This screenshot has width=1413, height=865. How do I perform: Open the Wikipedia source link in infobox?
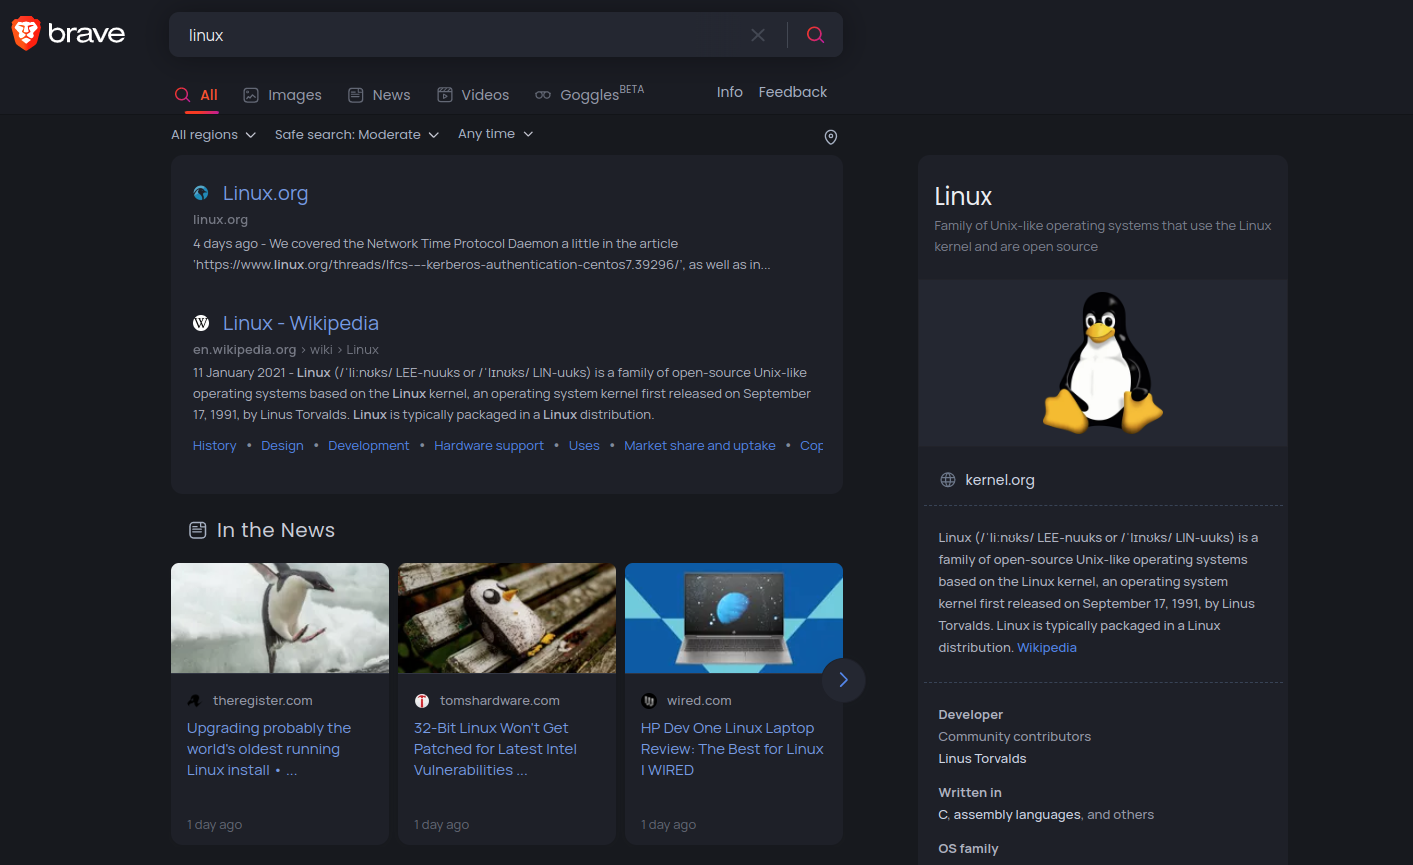[1047, 648]
